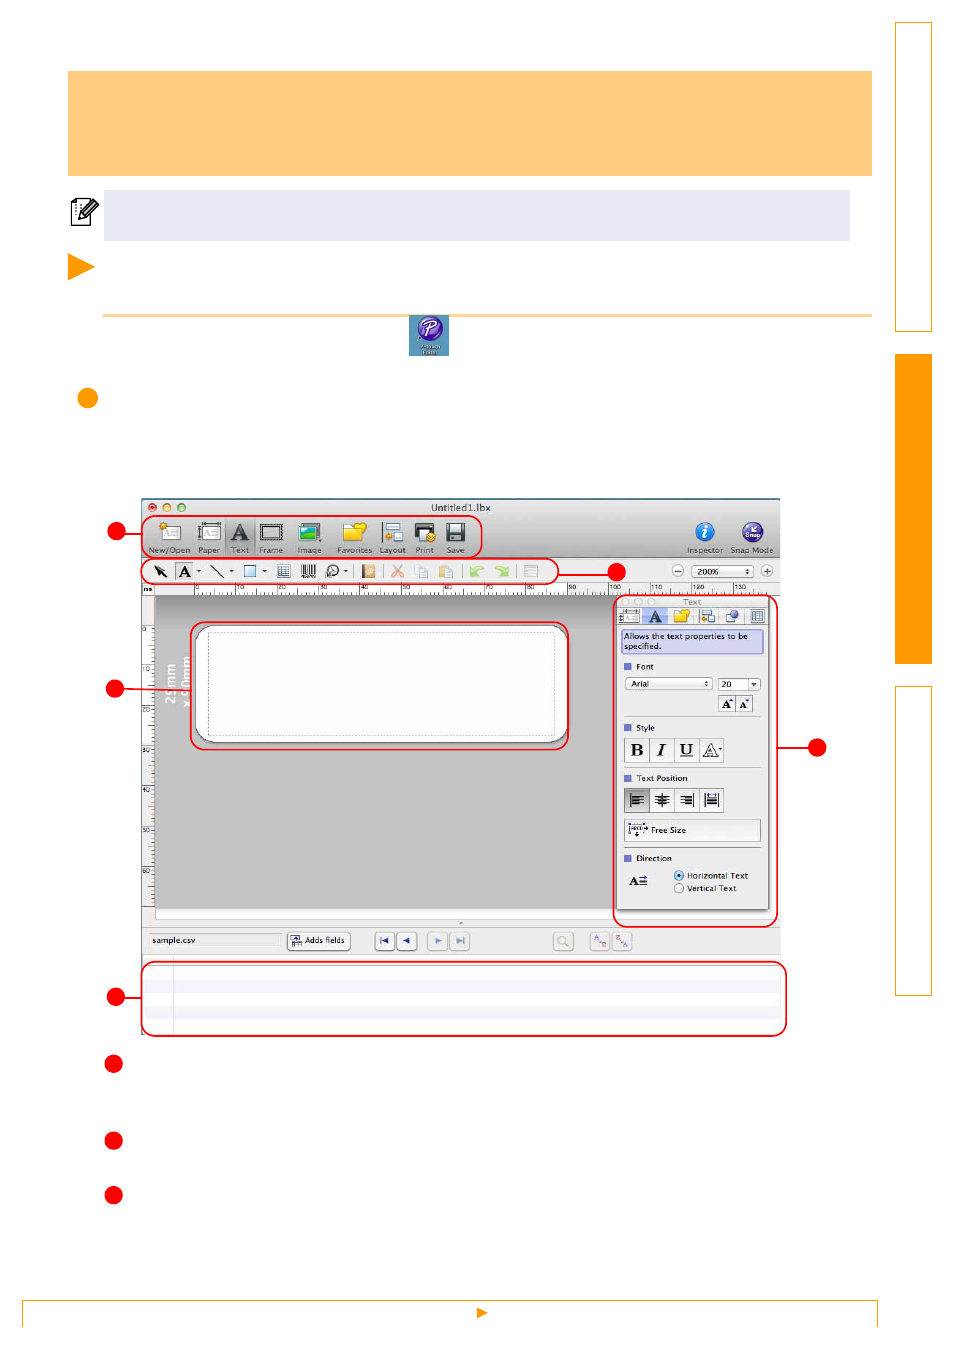Click the date/time stamp tool
954x1350 pixels.
coord(333,571)
